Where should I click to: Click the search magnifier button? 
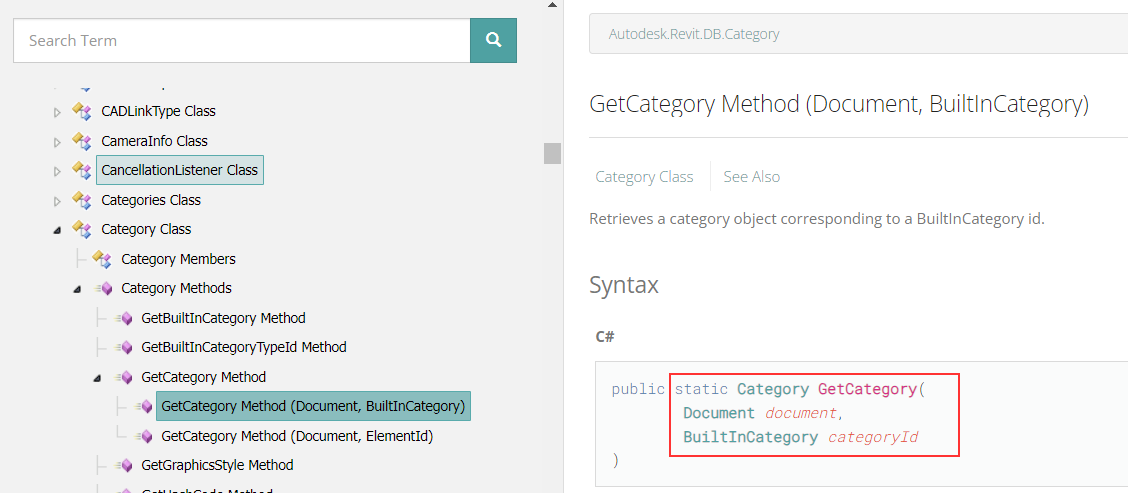click(494, 40)
